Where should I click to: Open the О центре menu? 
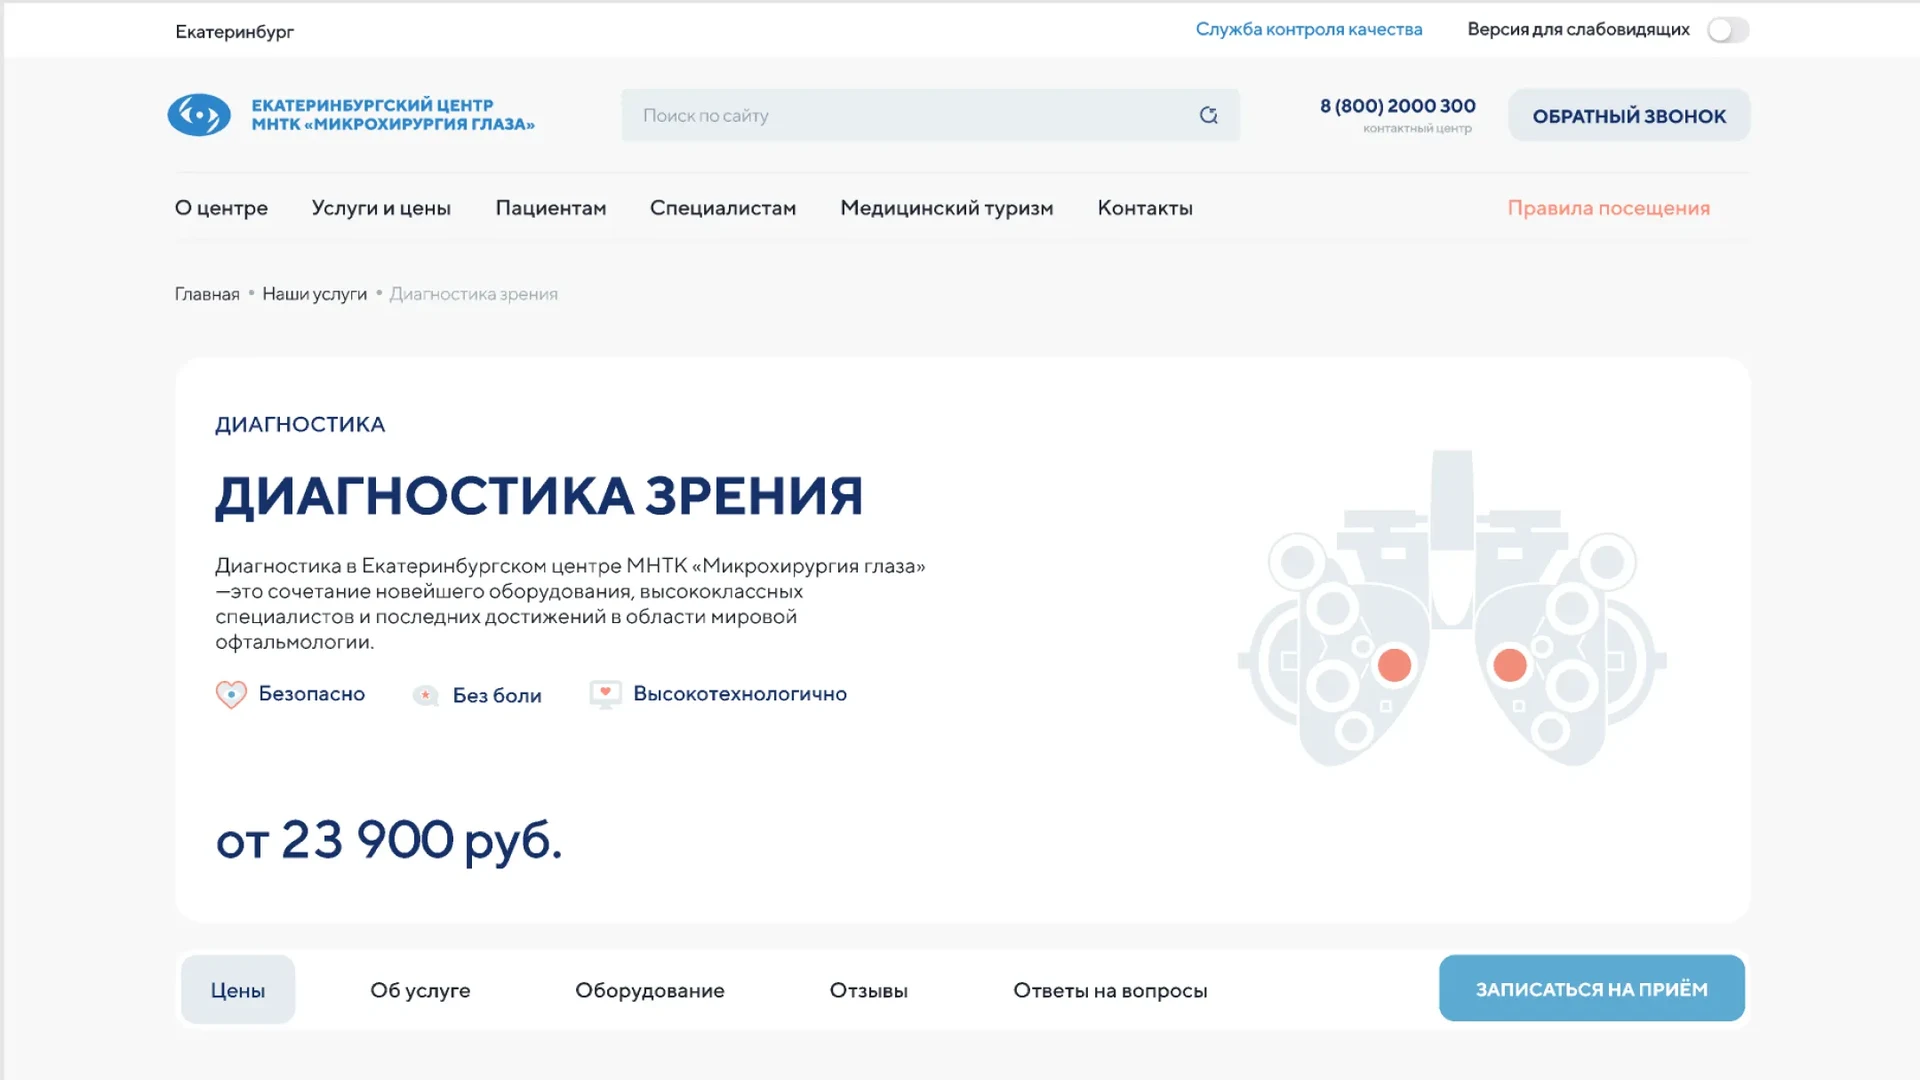(x=221, y=208)
